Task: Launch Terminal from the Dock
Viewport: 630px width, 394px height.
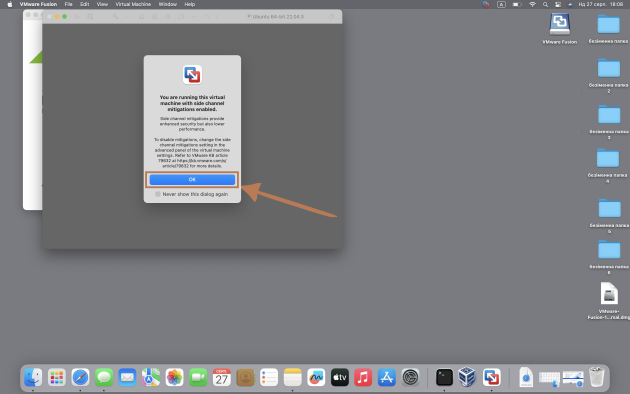Action: pos(444,378)
